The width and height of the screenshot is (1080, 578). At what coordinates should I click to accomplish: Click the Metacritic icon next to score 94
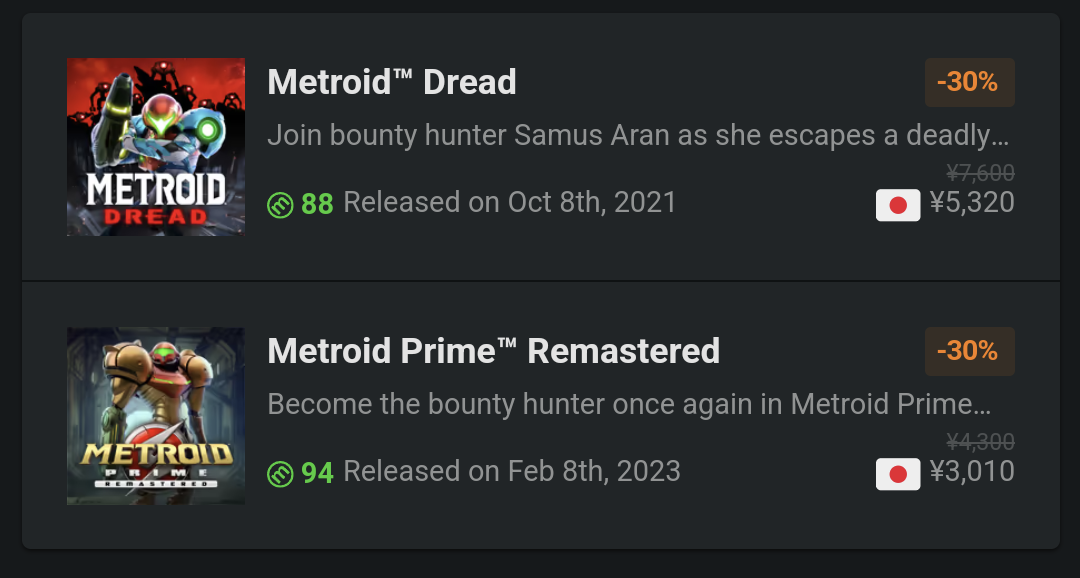point(280,474)
